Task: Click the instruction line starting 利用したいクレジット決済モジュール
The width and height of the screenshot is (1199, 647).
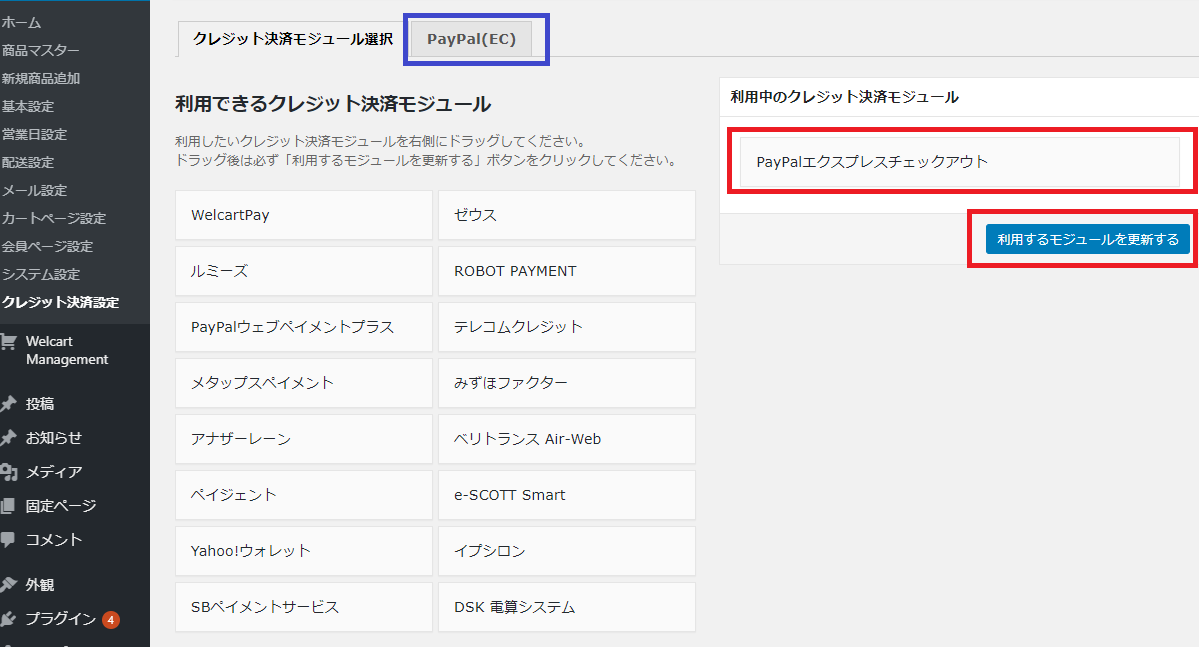Action: [381, 141]
